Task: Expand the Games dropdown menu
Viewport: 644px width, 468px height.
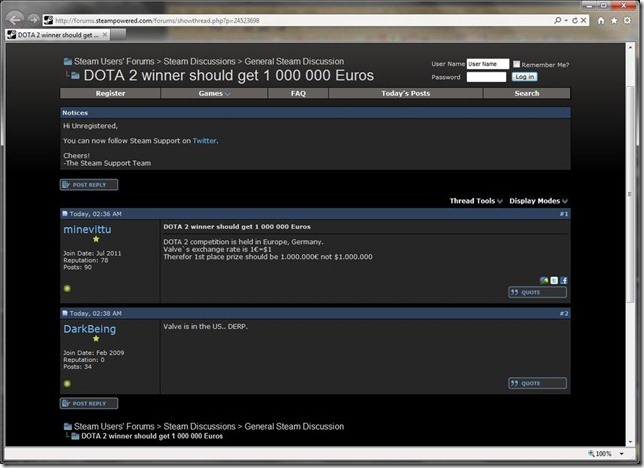Action: pos(214,93)
